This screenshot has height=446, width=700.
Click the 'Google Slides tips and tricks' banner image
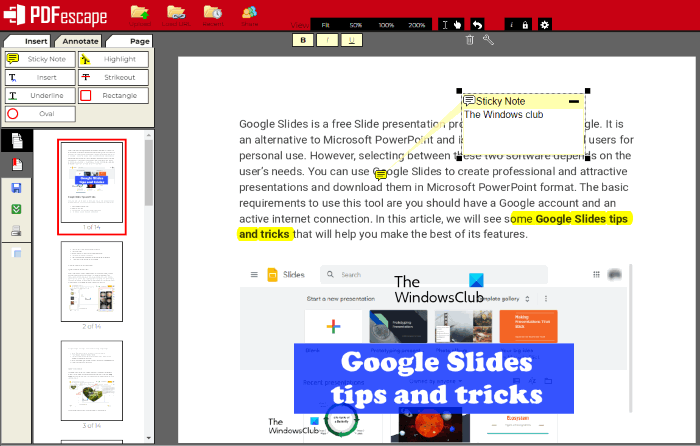(434, 379)
